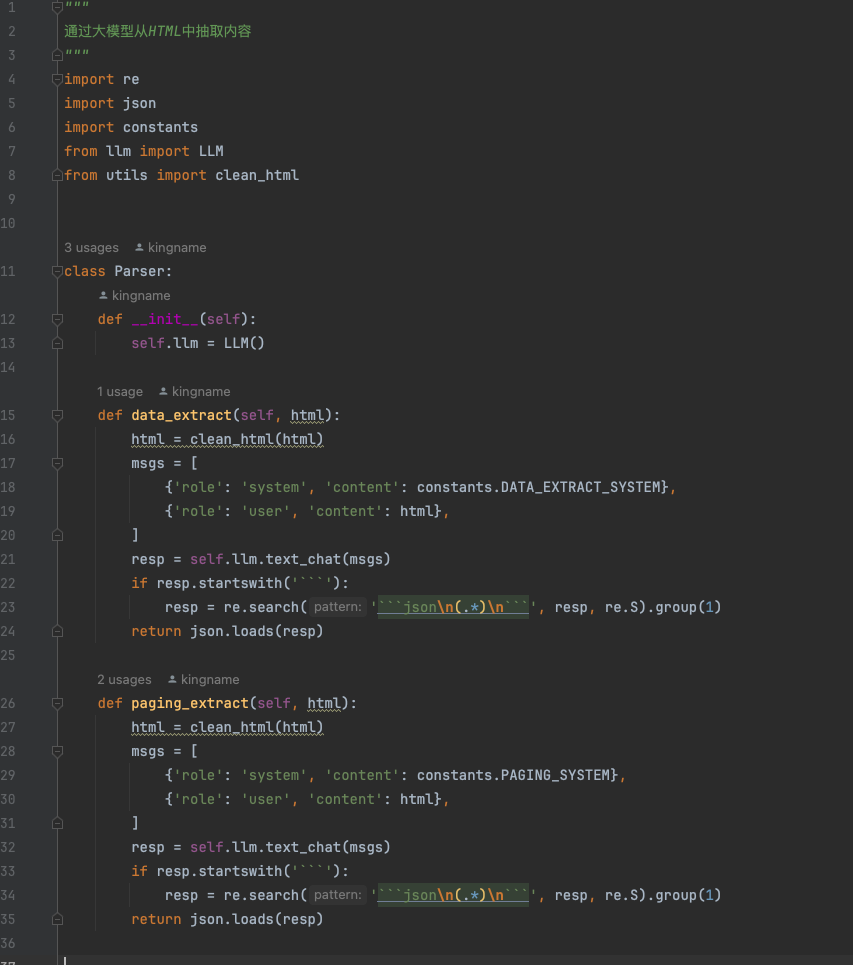Collapse the class Parser fold marker
853x965 pixels.
tap(57, 271)
